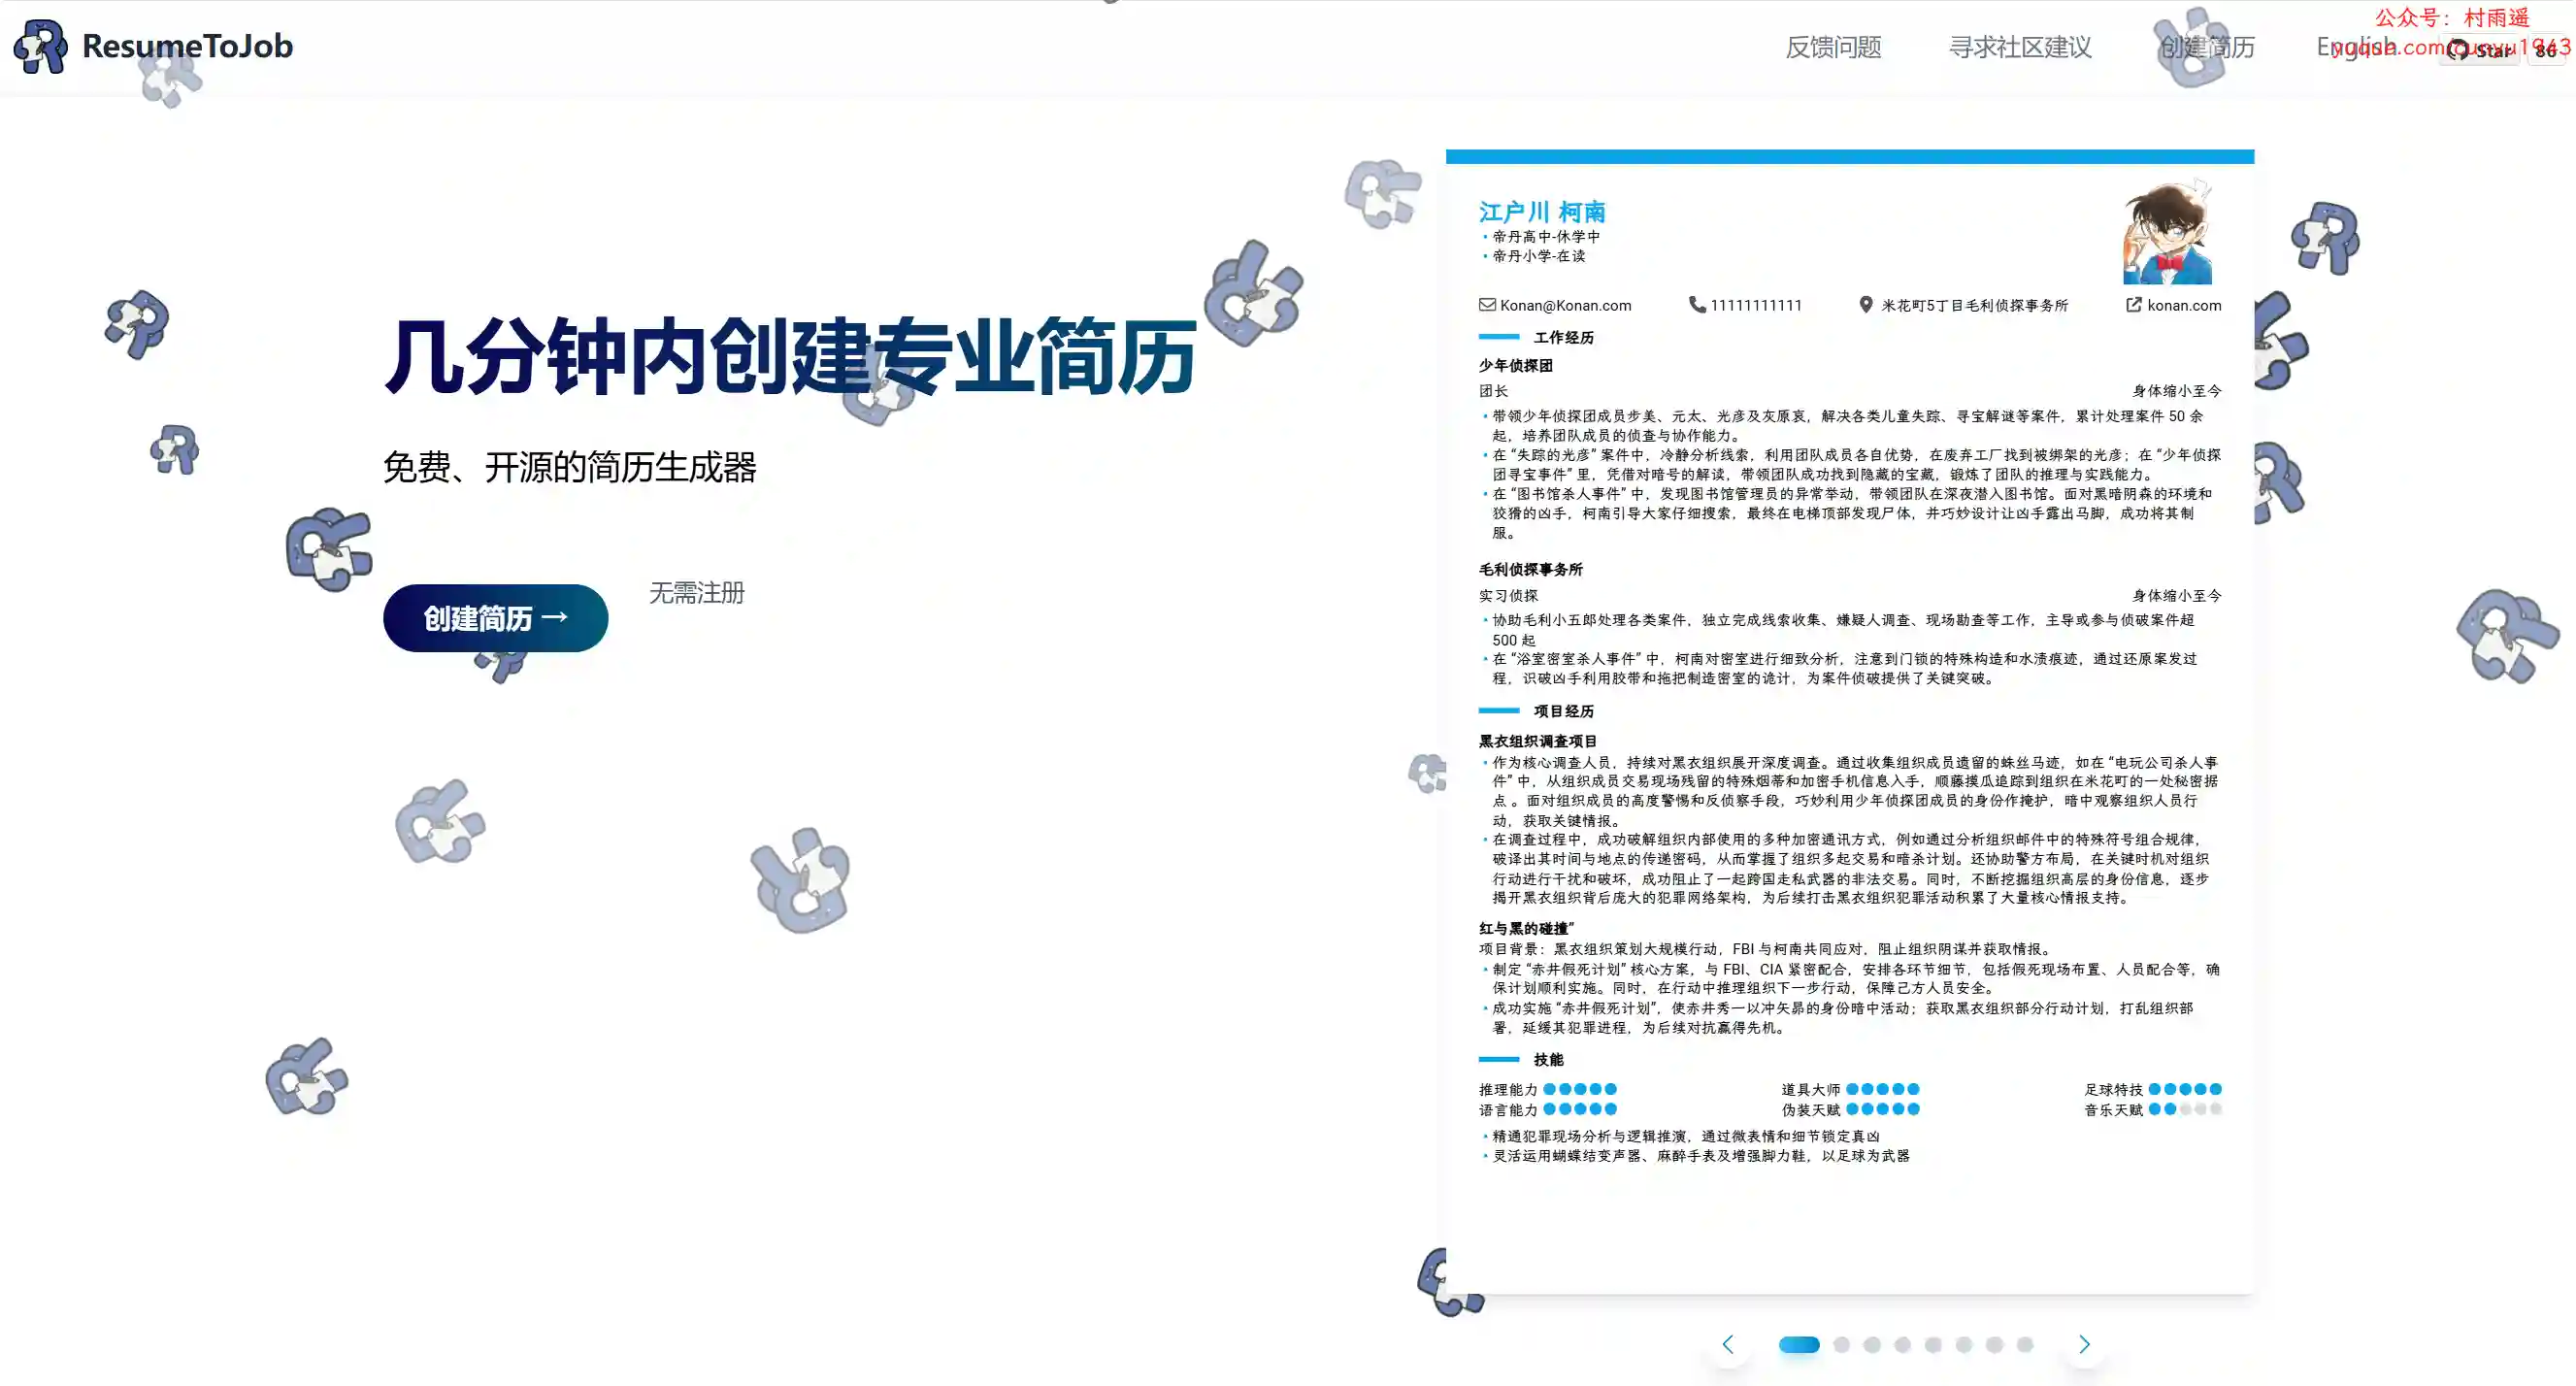The height and width of the screenshot is (1386, 2576).
Task: Click the 项目经历 section heading
Action: coord(1564,711)
